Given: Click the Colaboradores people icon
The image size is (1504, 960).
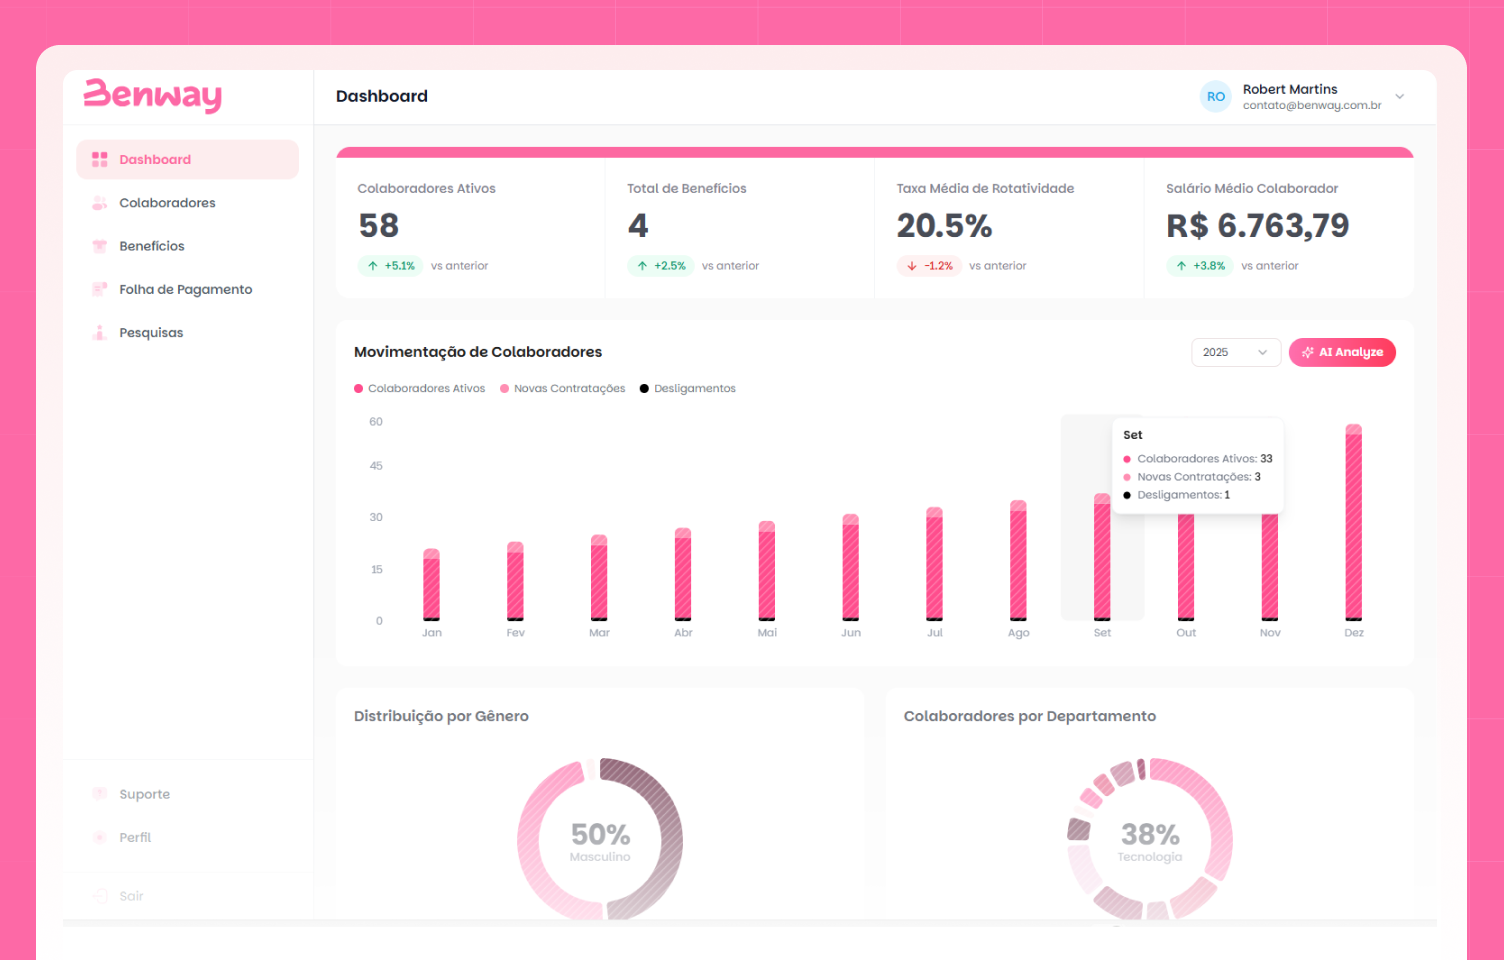Looking at the screenshot, I should coord(99,203).
